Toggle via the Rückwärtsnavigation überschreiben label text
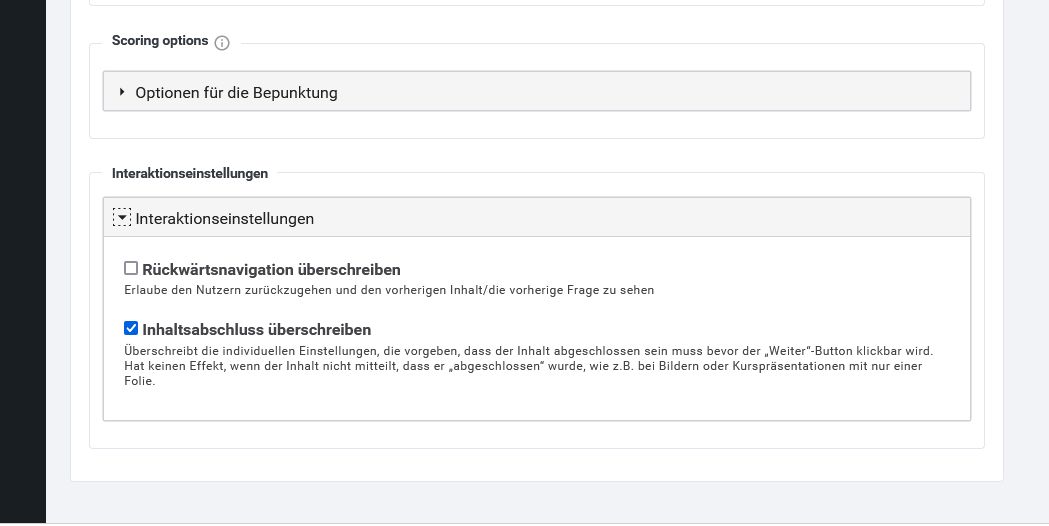Viewport: 1049px width, 526px height. tap(271, 270)
